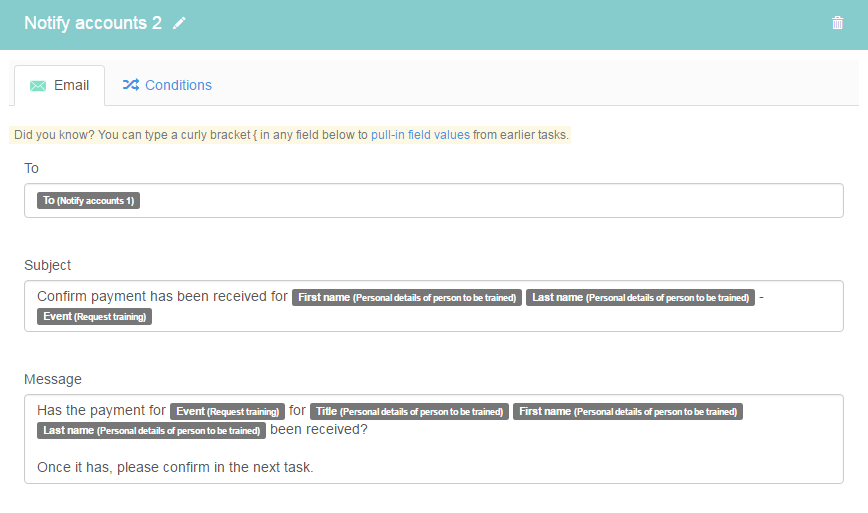Screen dimensions: 868x513
Task: Select the To (Notify accounts 1) token
Action: click(89, 200)
